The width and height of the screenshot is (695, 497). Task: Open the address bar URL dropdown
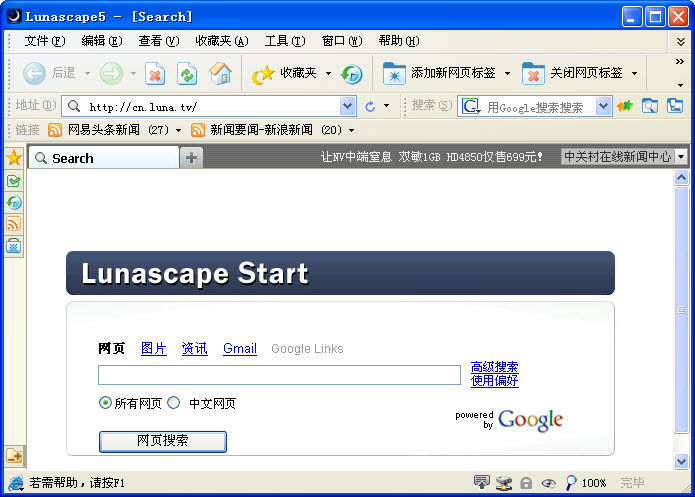tap(348, 106)
